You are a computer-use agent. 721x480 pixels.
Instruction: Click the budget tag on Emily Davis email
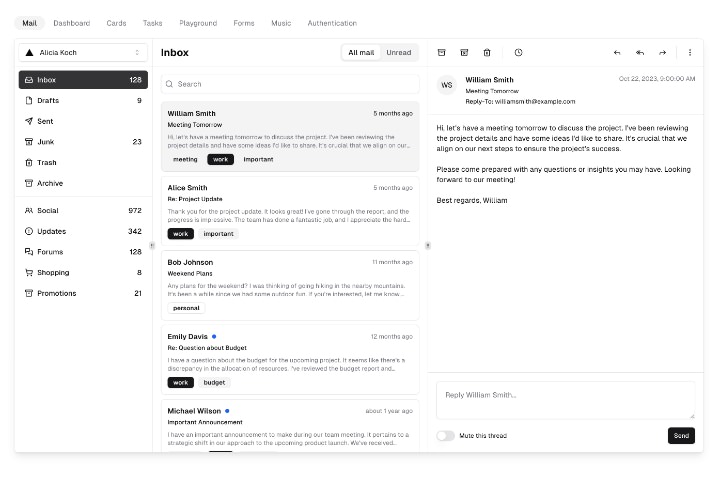coord(214,383)
